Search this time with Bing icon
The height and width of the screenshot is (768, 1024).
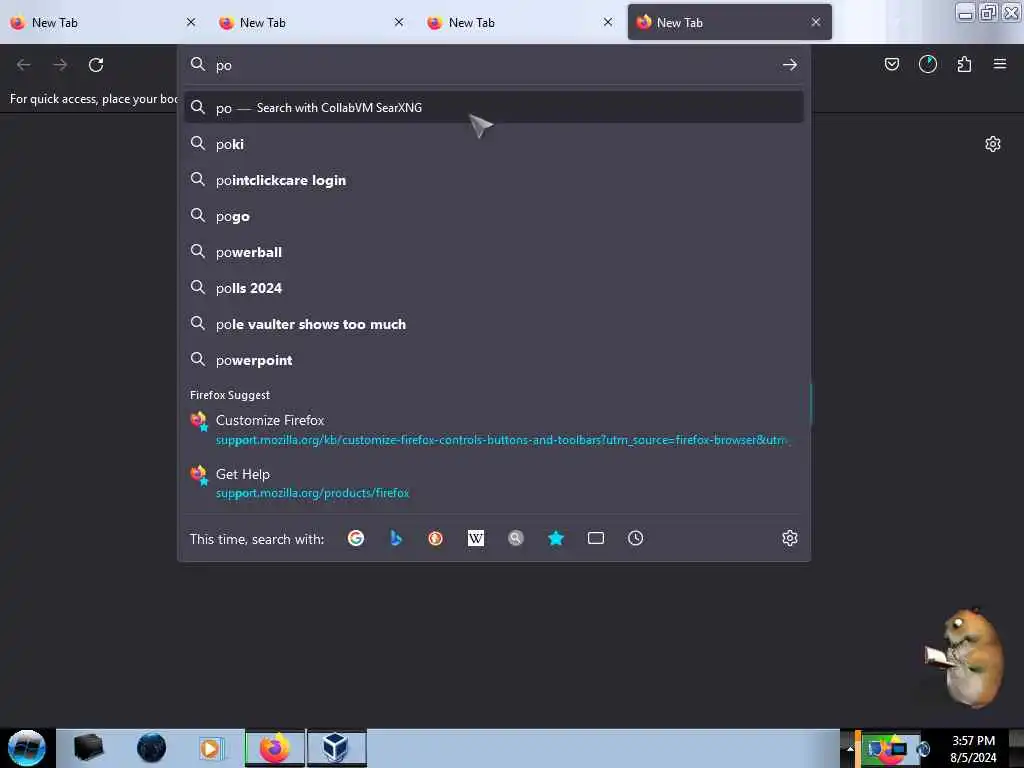click(x=396, y=538)
